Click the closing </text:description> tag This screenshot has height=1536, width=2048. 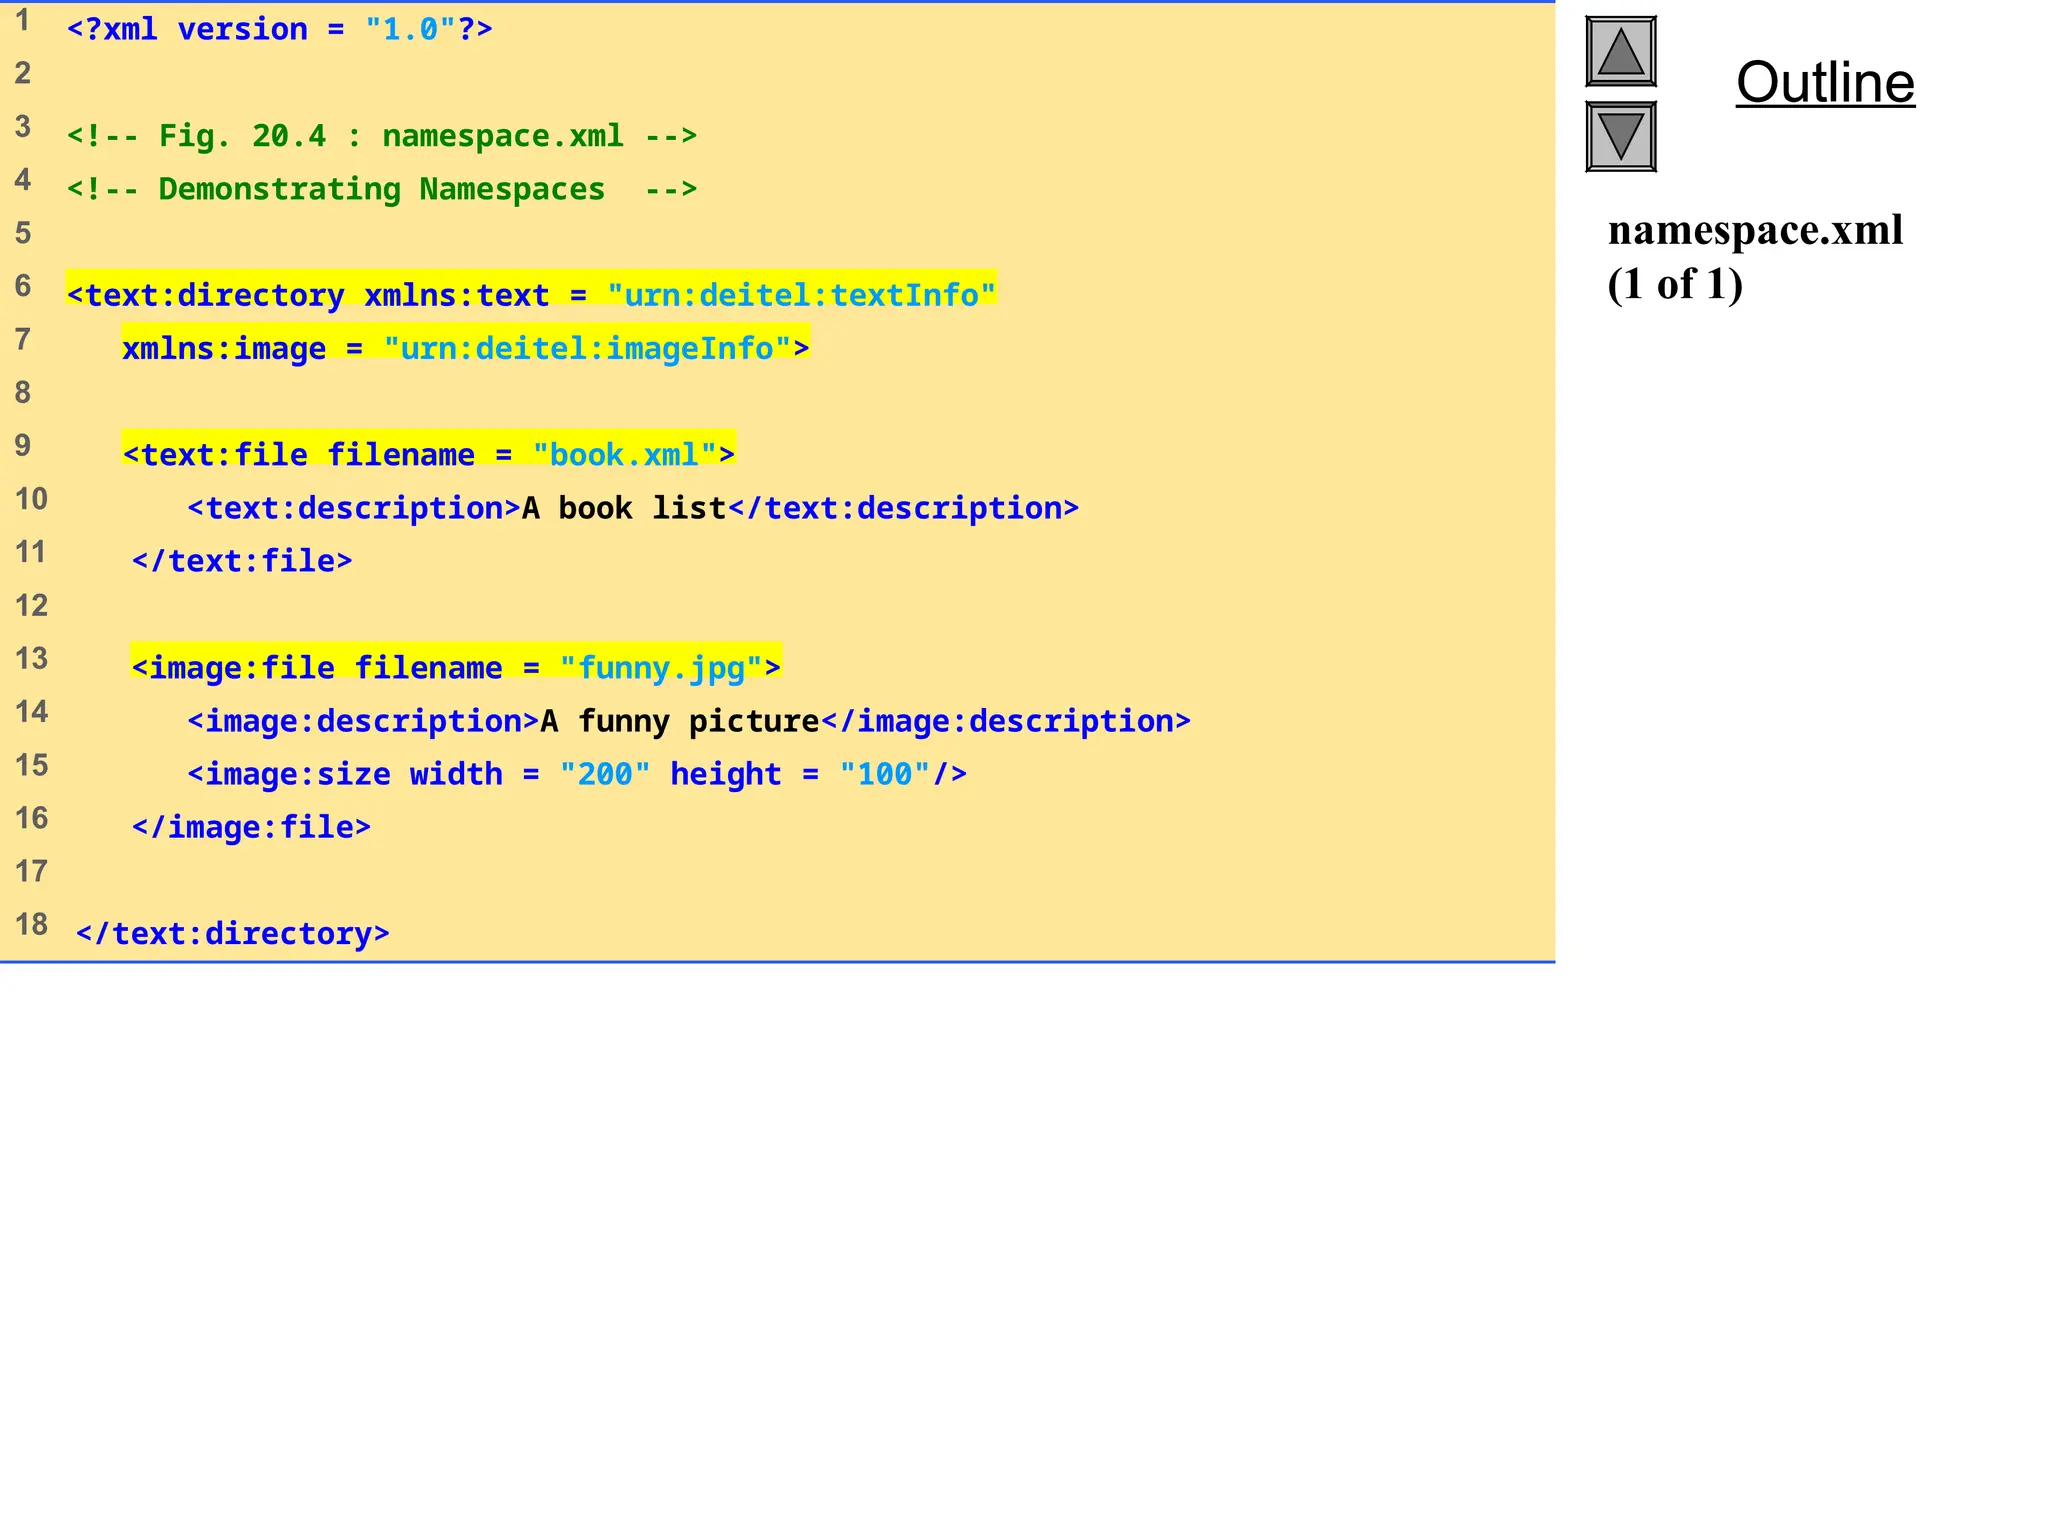click(904, 508)
